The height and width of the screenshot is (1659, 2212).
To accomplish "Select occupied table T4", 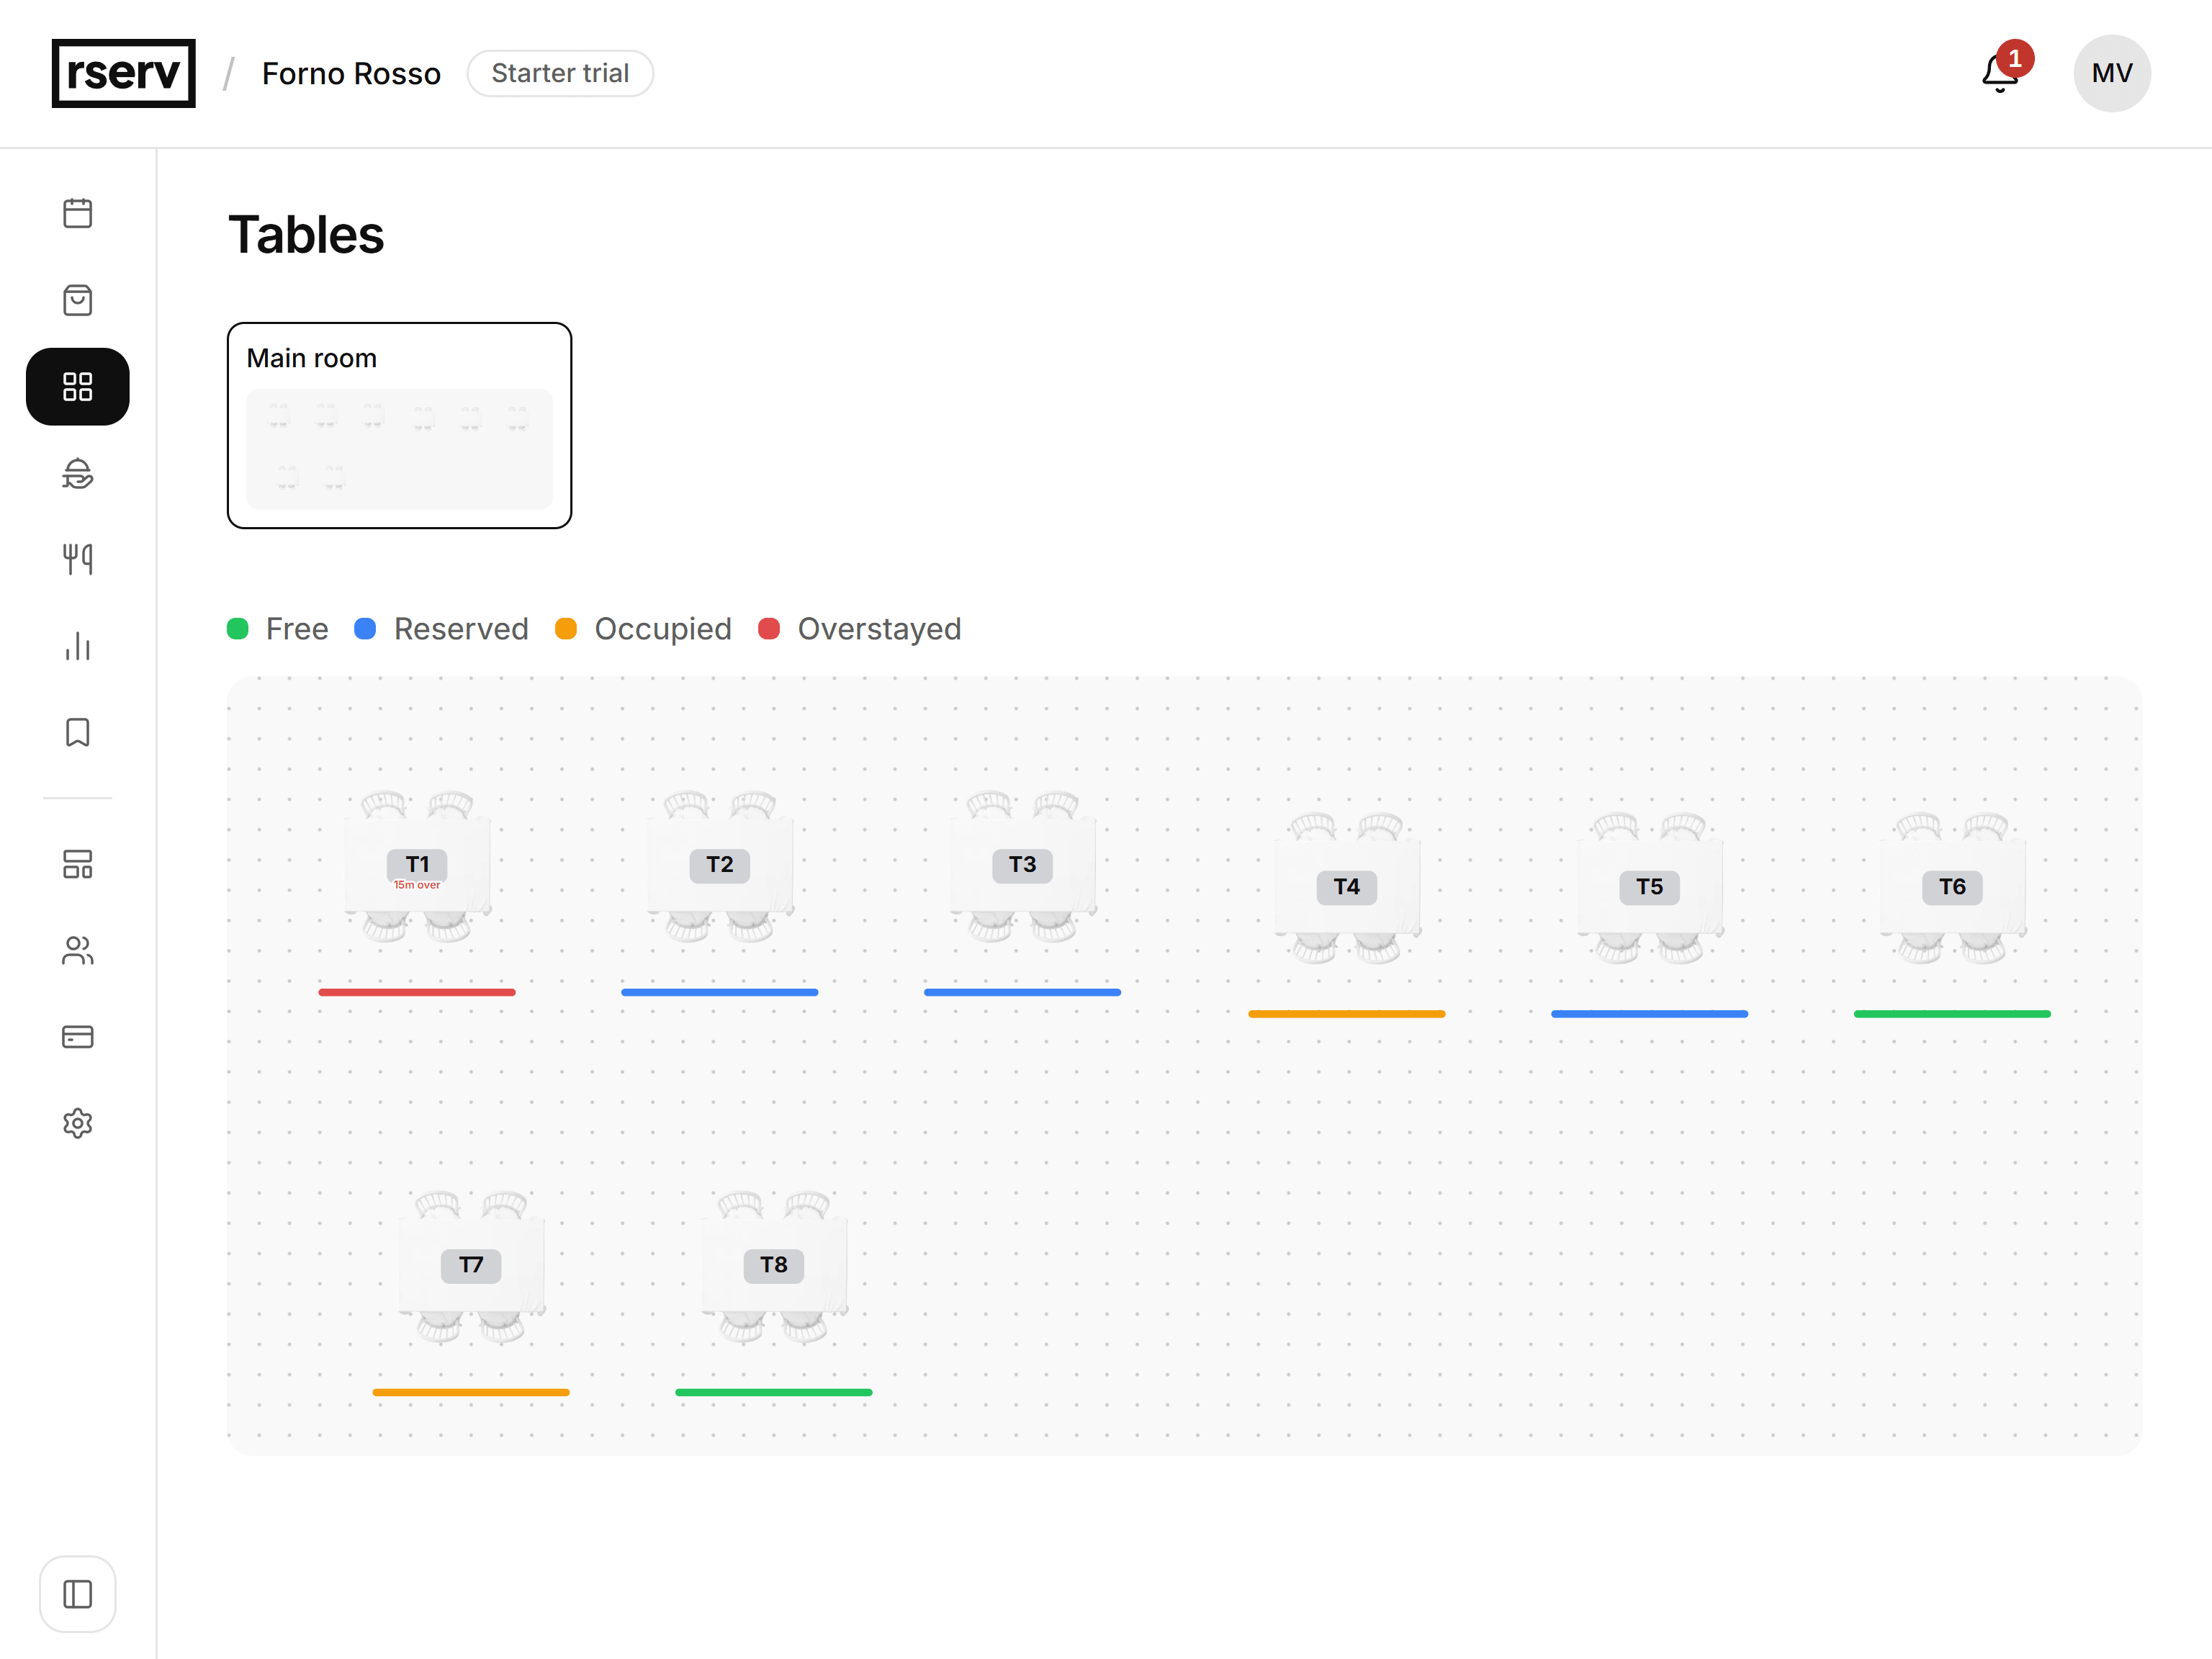I will point(1346,888).
